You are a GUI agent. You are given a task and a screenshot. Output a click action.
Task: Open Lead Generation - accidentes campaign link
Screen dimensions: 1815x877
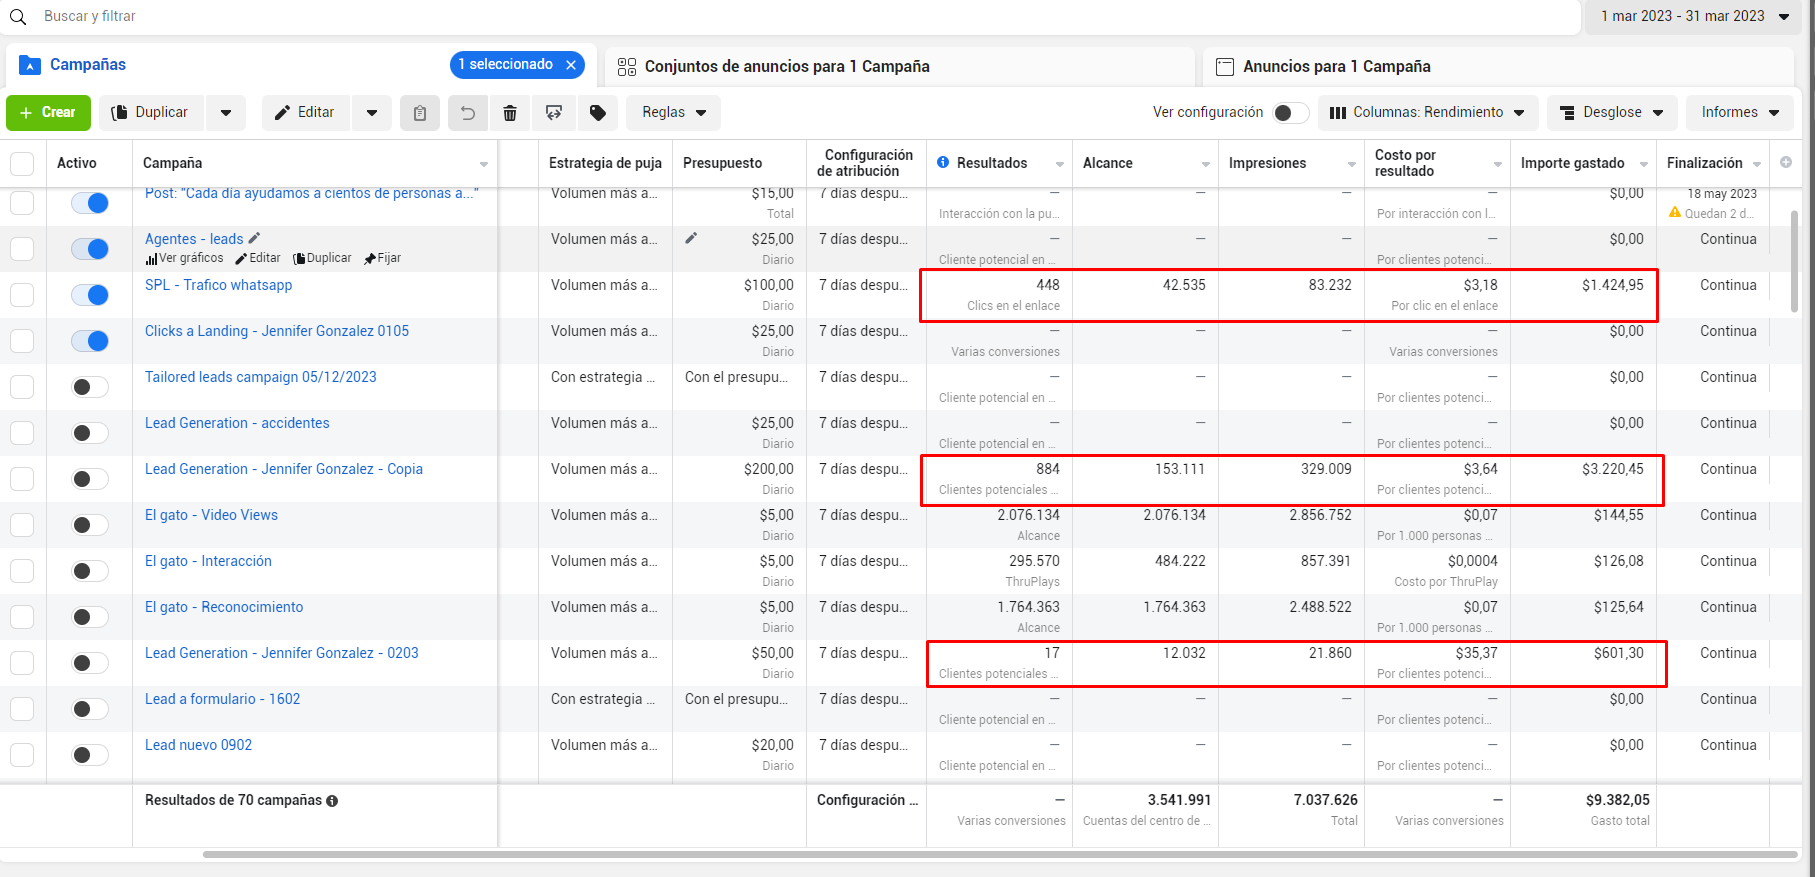(x=237, y=423)
